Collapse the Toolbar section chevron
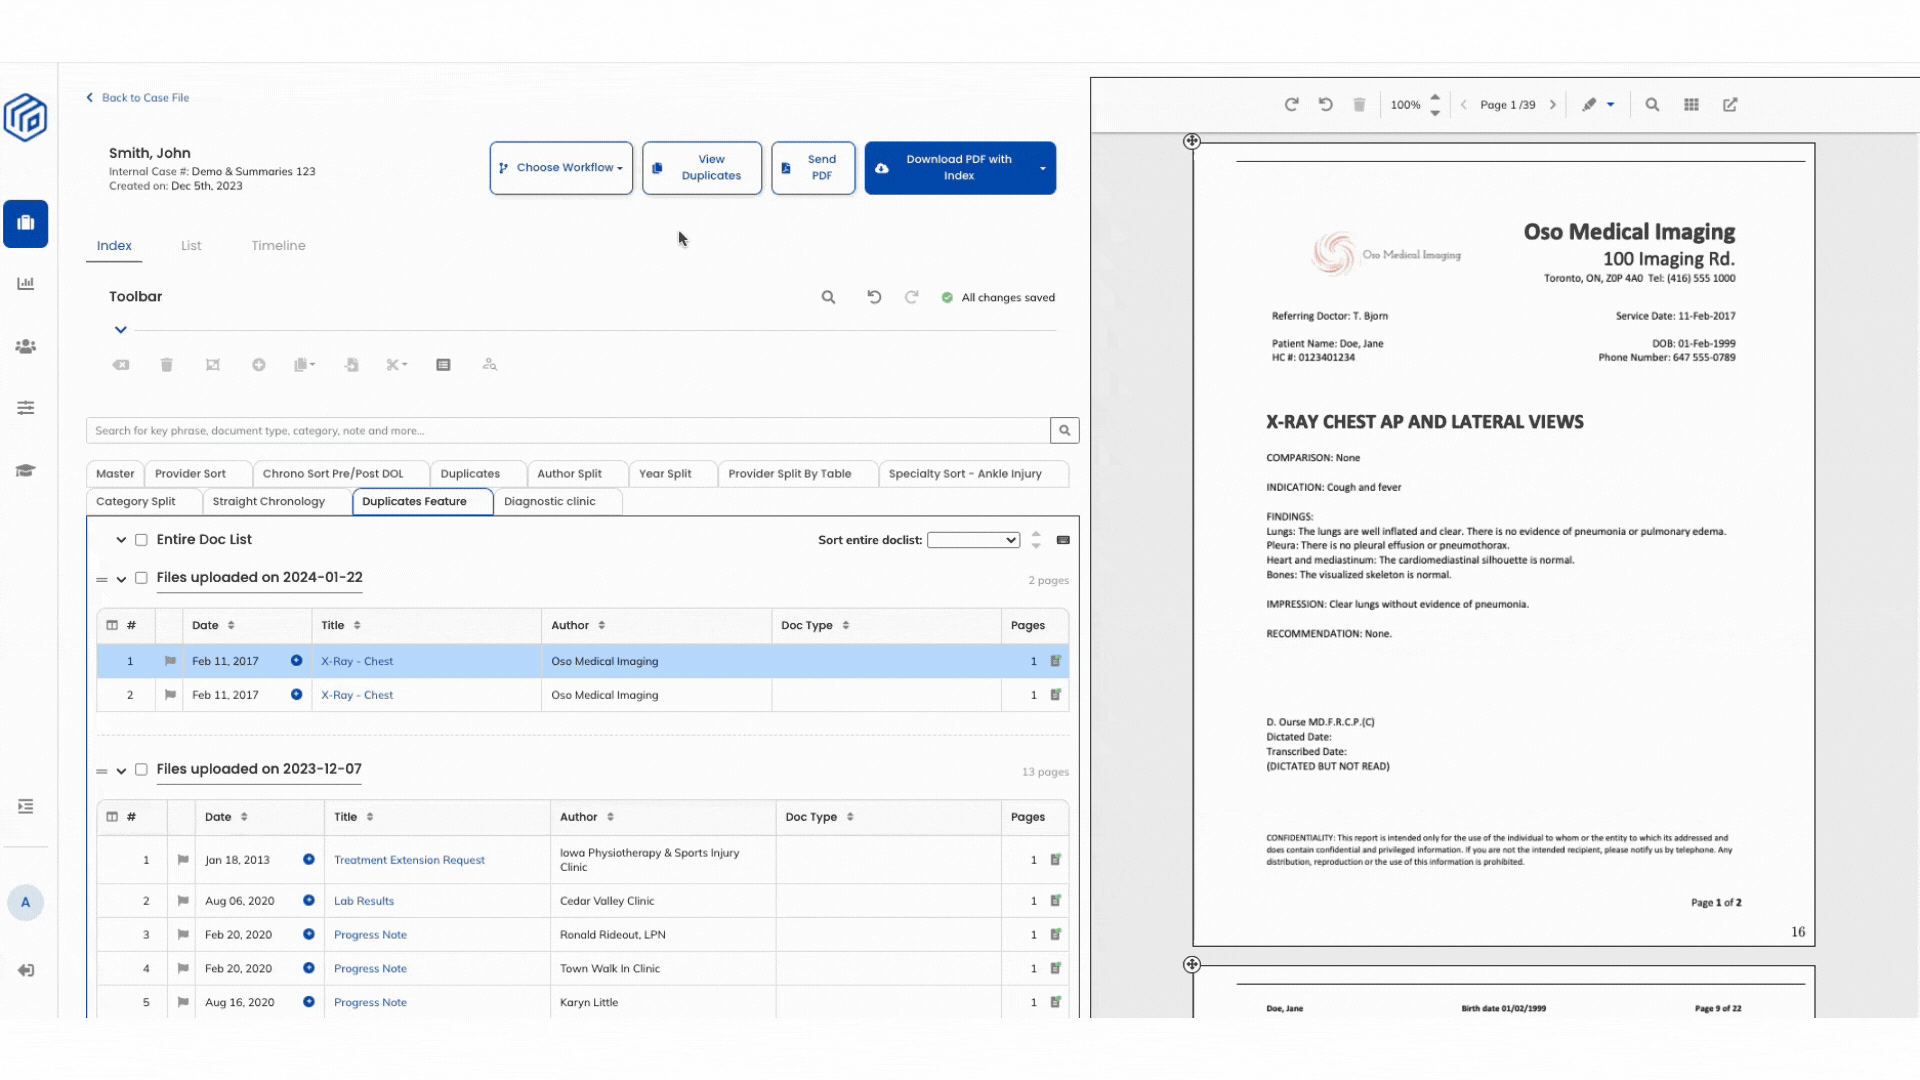 [x=120, y=330]
